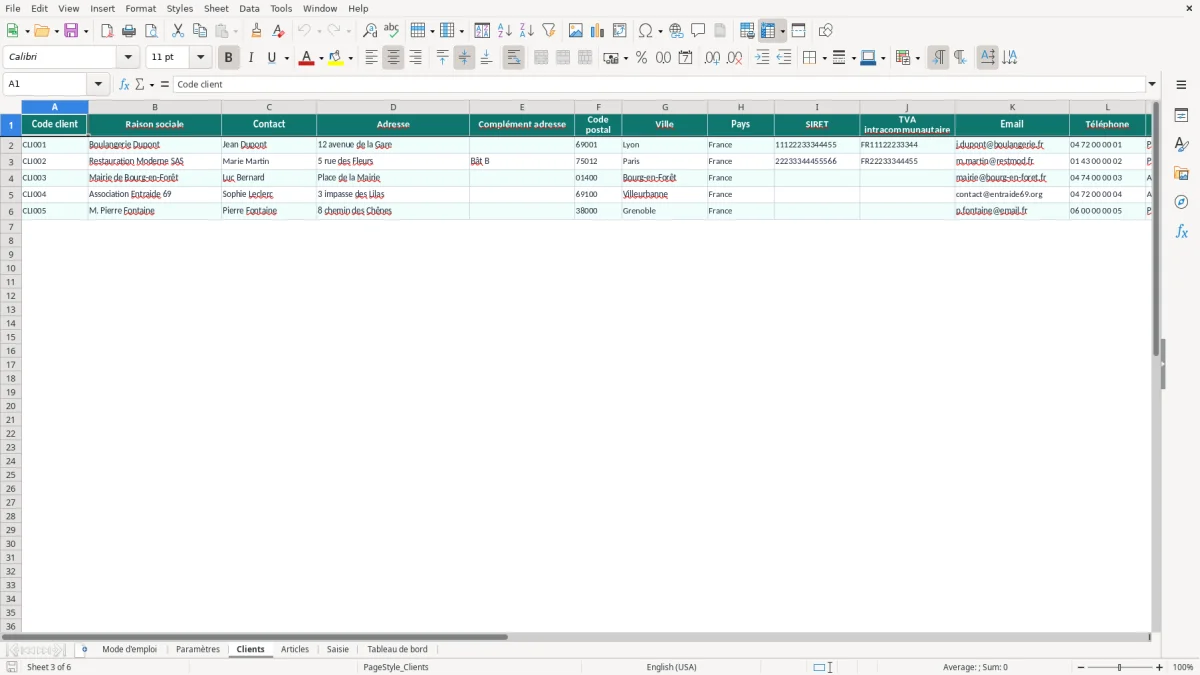The image size is (1200, 675).
Task: Enable right alignment
Action: click(x=415, y=58)
